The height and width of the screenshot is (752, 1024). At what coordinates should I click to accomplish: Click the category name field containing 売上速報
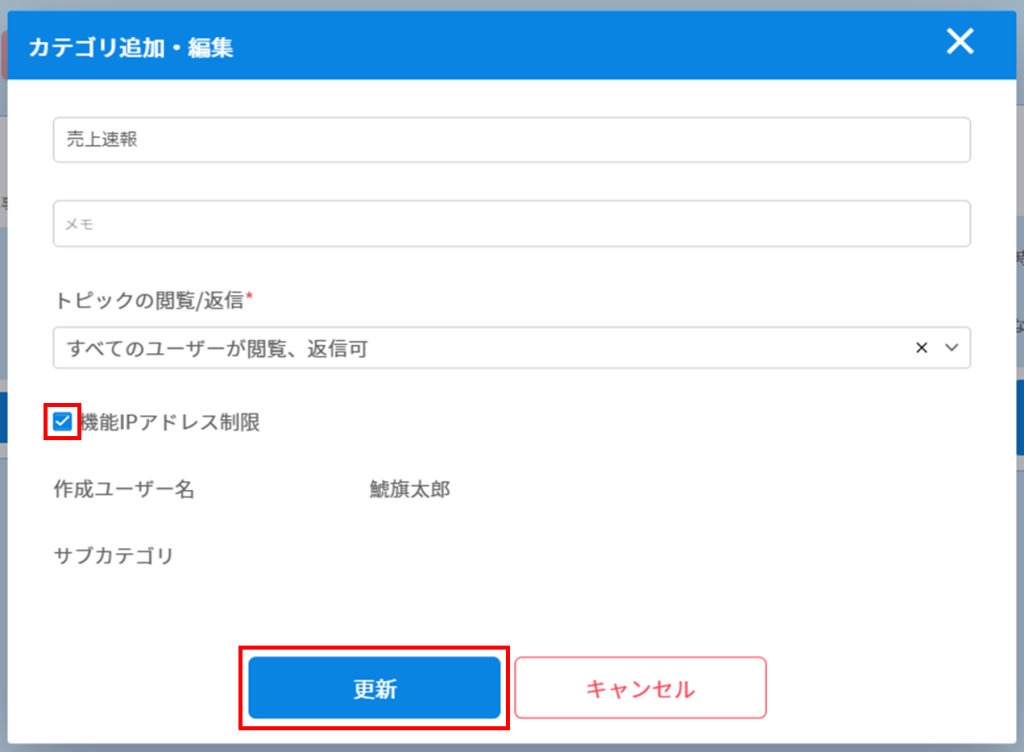click(x=511, y=140)
